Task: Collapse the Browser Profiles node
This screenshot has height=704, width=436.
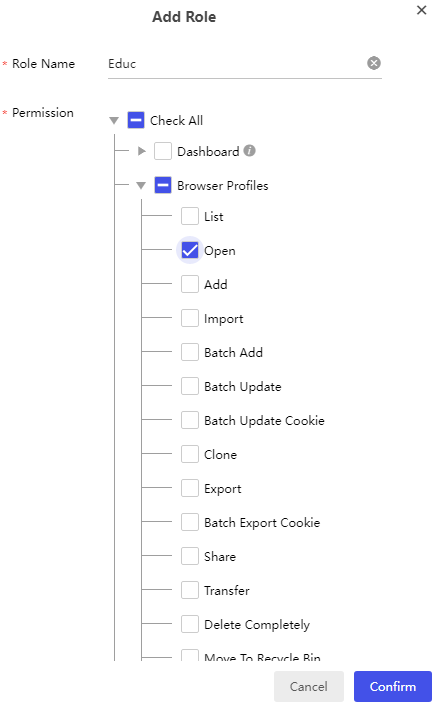Action: coord(141,185)
